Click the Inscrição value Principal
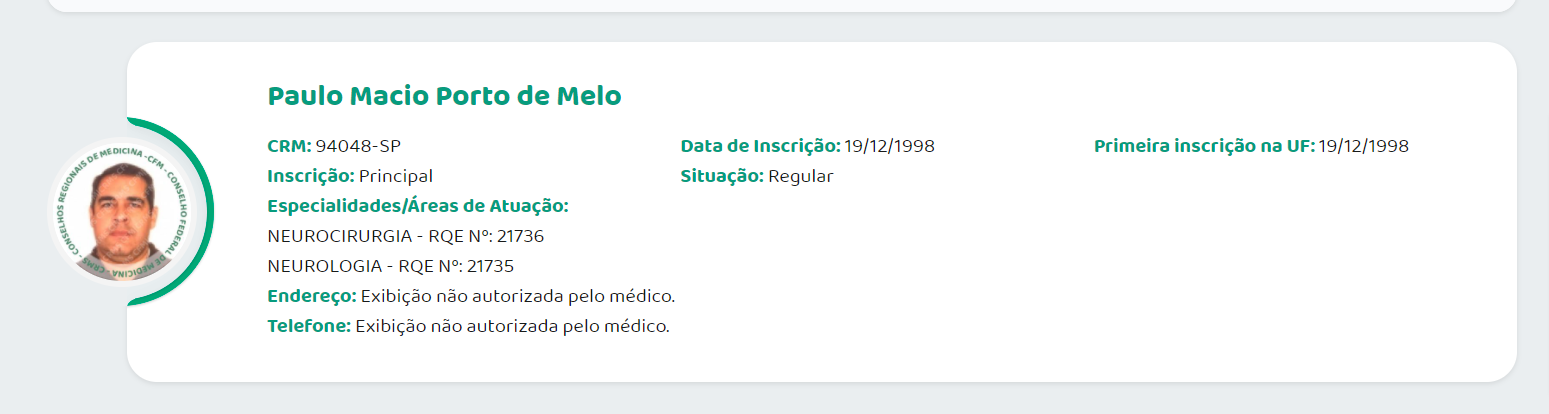1549x414 pixels. pyautogui.click(x=396, y=176)
